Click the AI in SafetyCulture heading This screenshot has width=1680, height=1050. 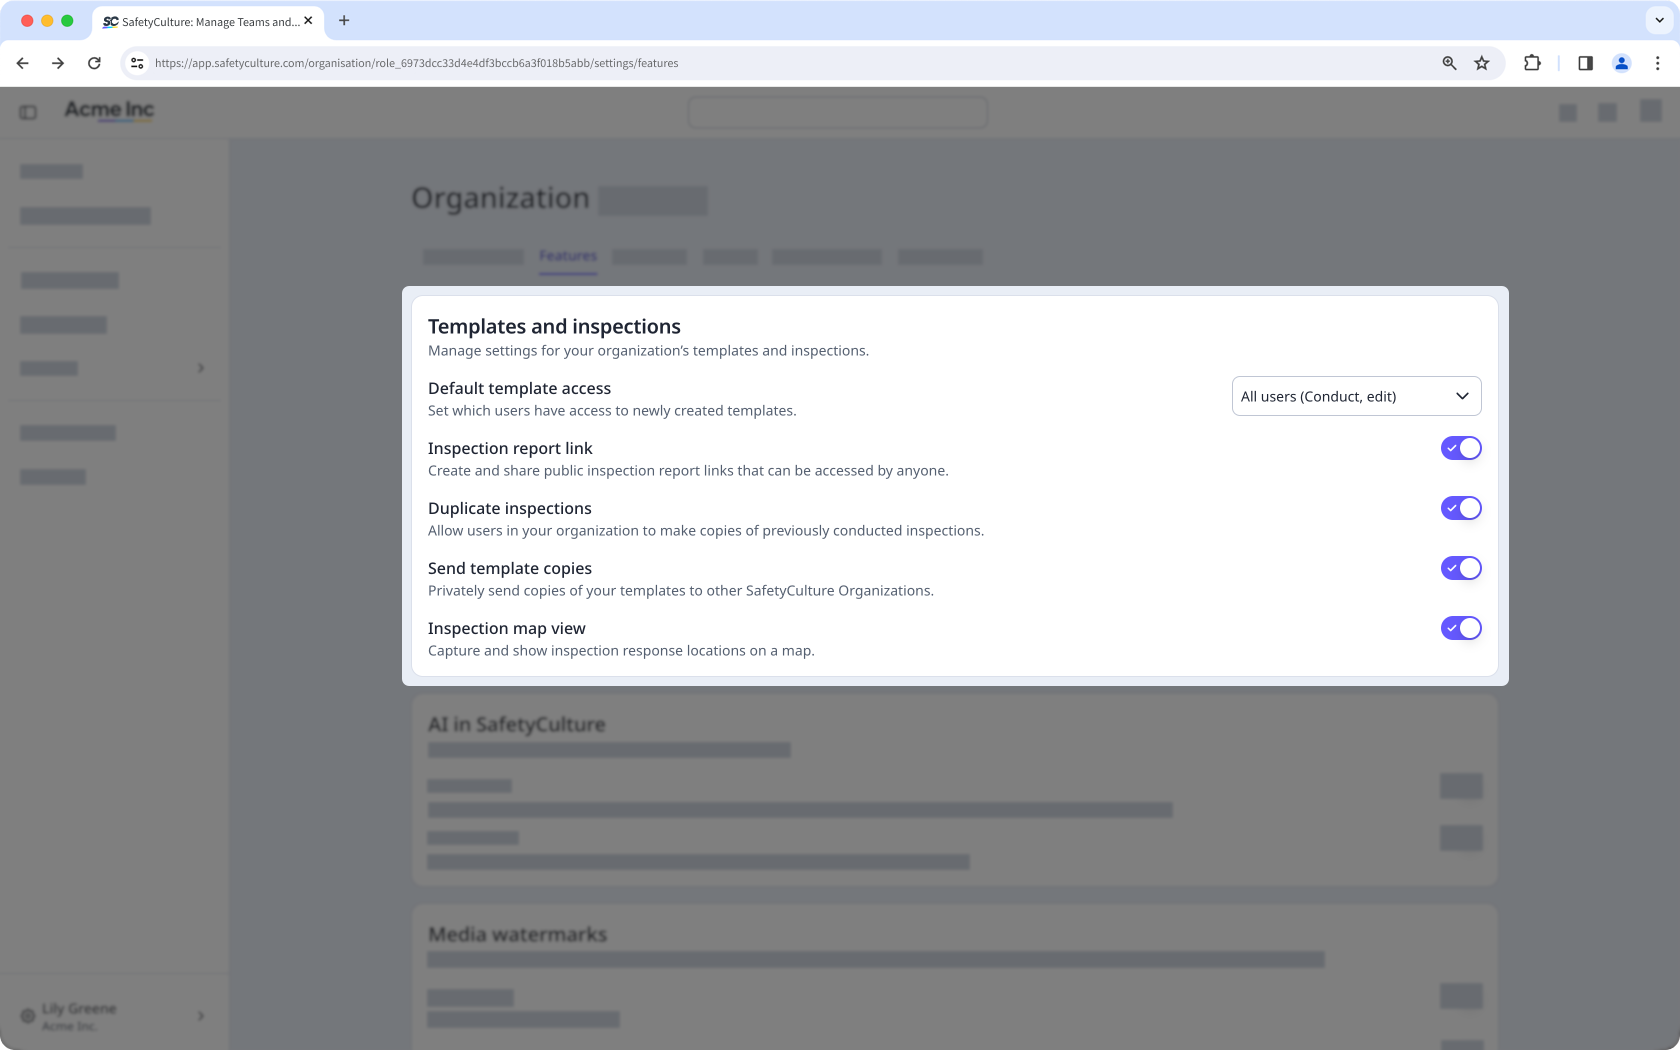pyautogui.click(x=517, y=724)
